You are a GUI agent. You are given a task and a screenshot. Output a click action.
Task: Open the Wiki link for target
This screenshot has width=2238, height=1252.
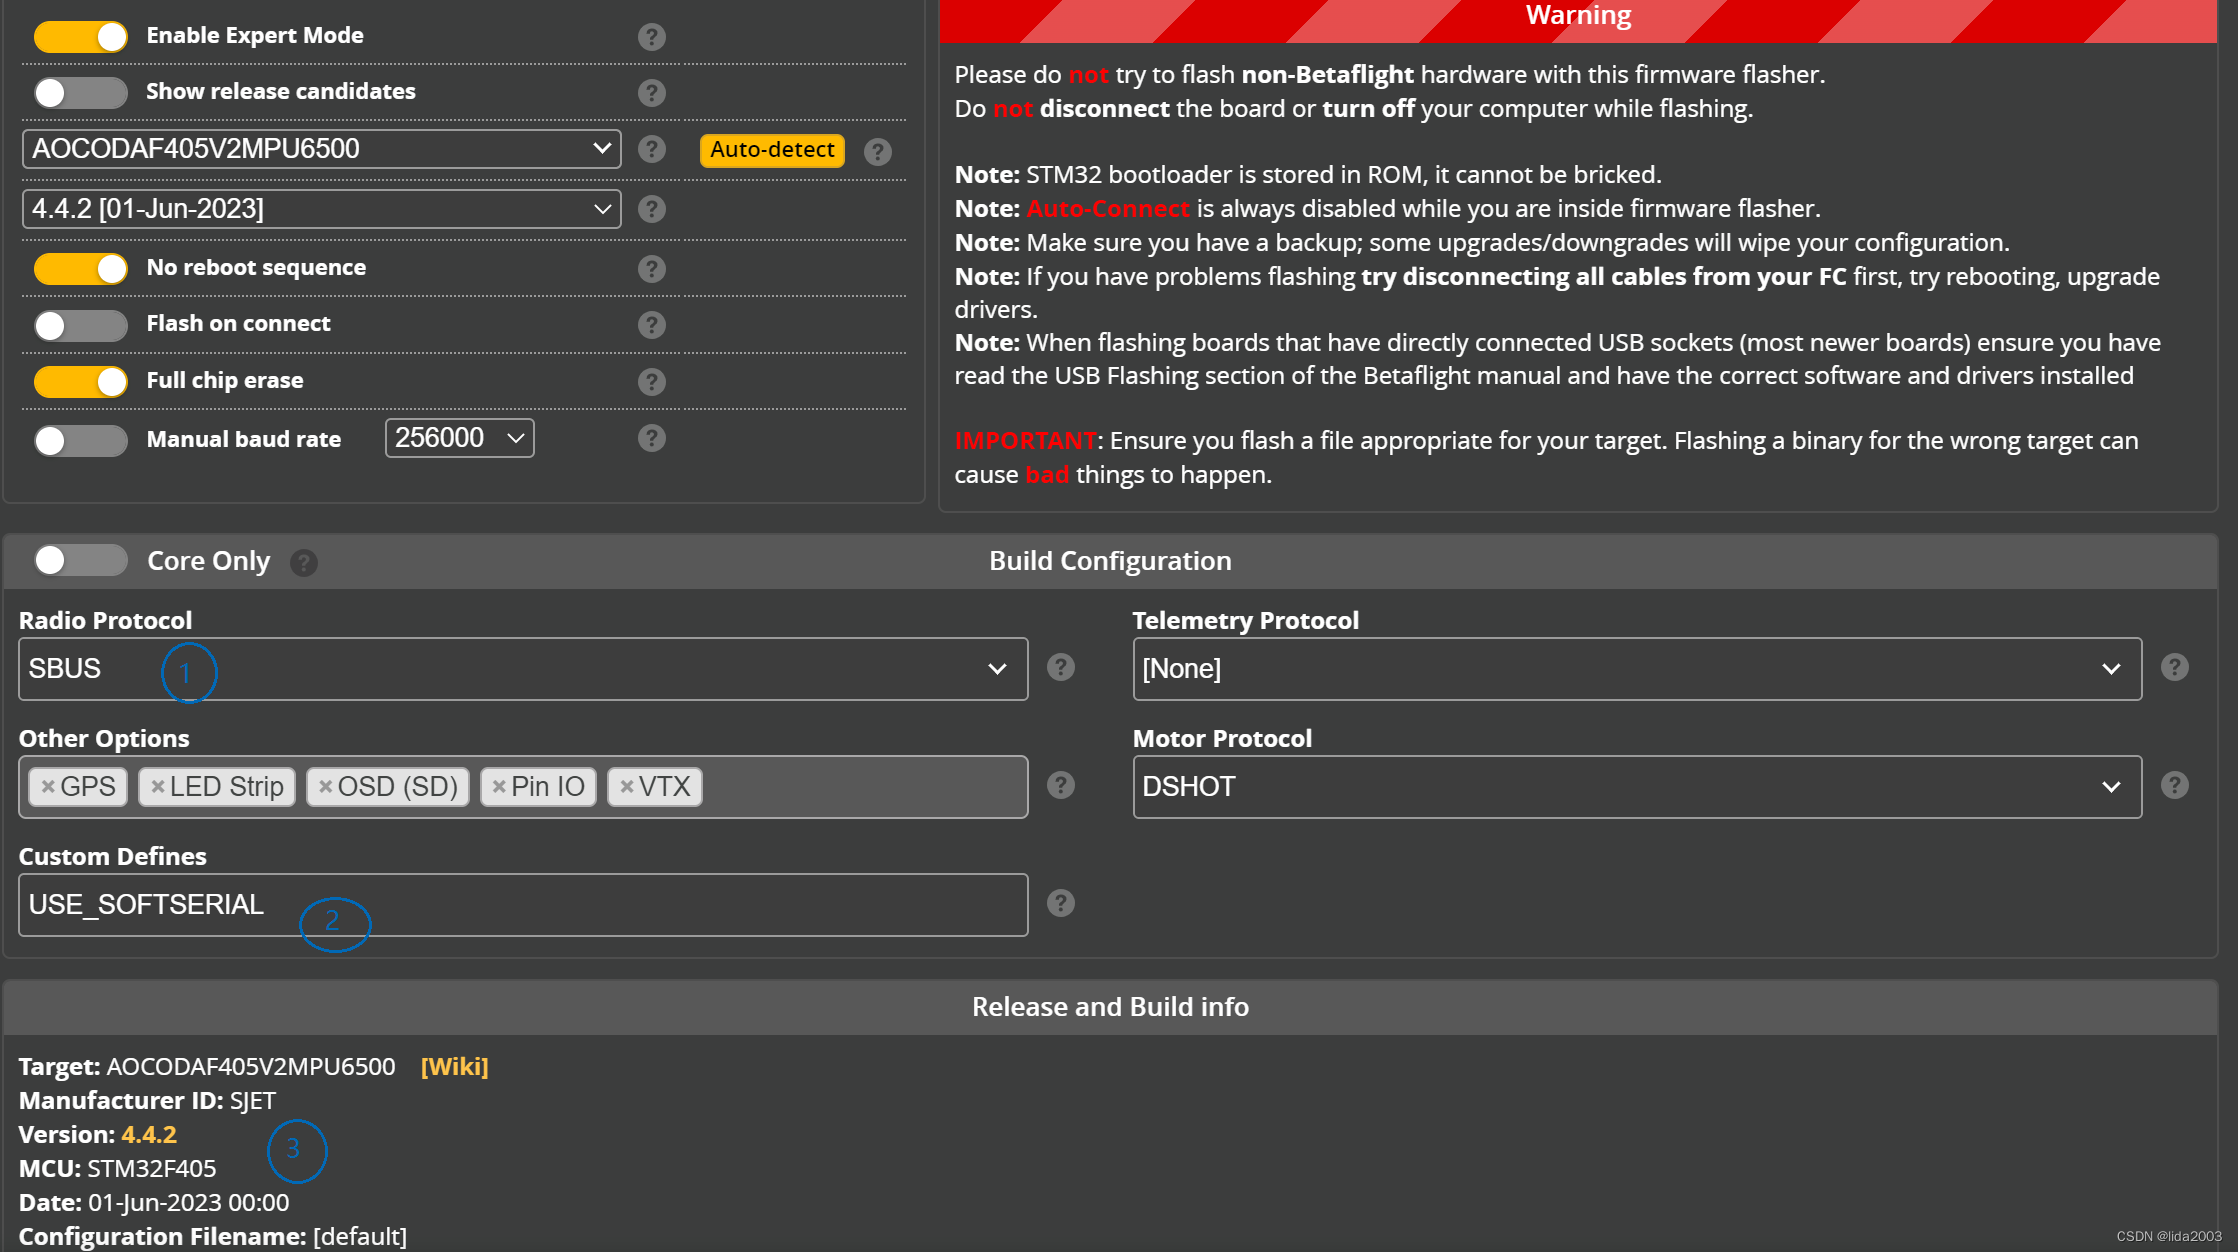point(454,1066)
